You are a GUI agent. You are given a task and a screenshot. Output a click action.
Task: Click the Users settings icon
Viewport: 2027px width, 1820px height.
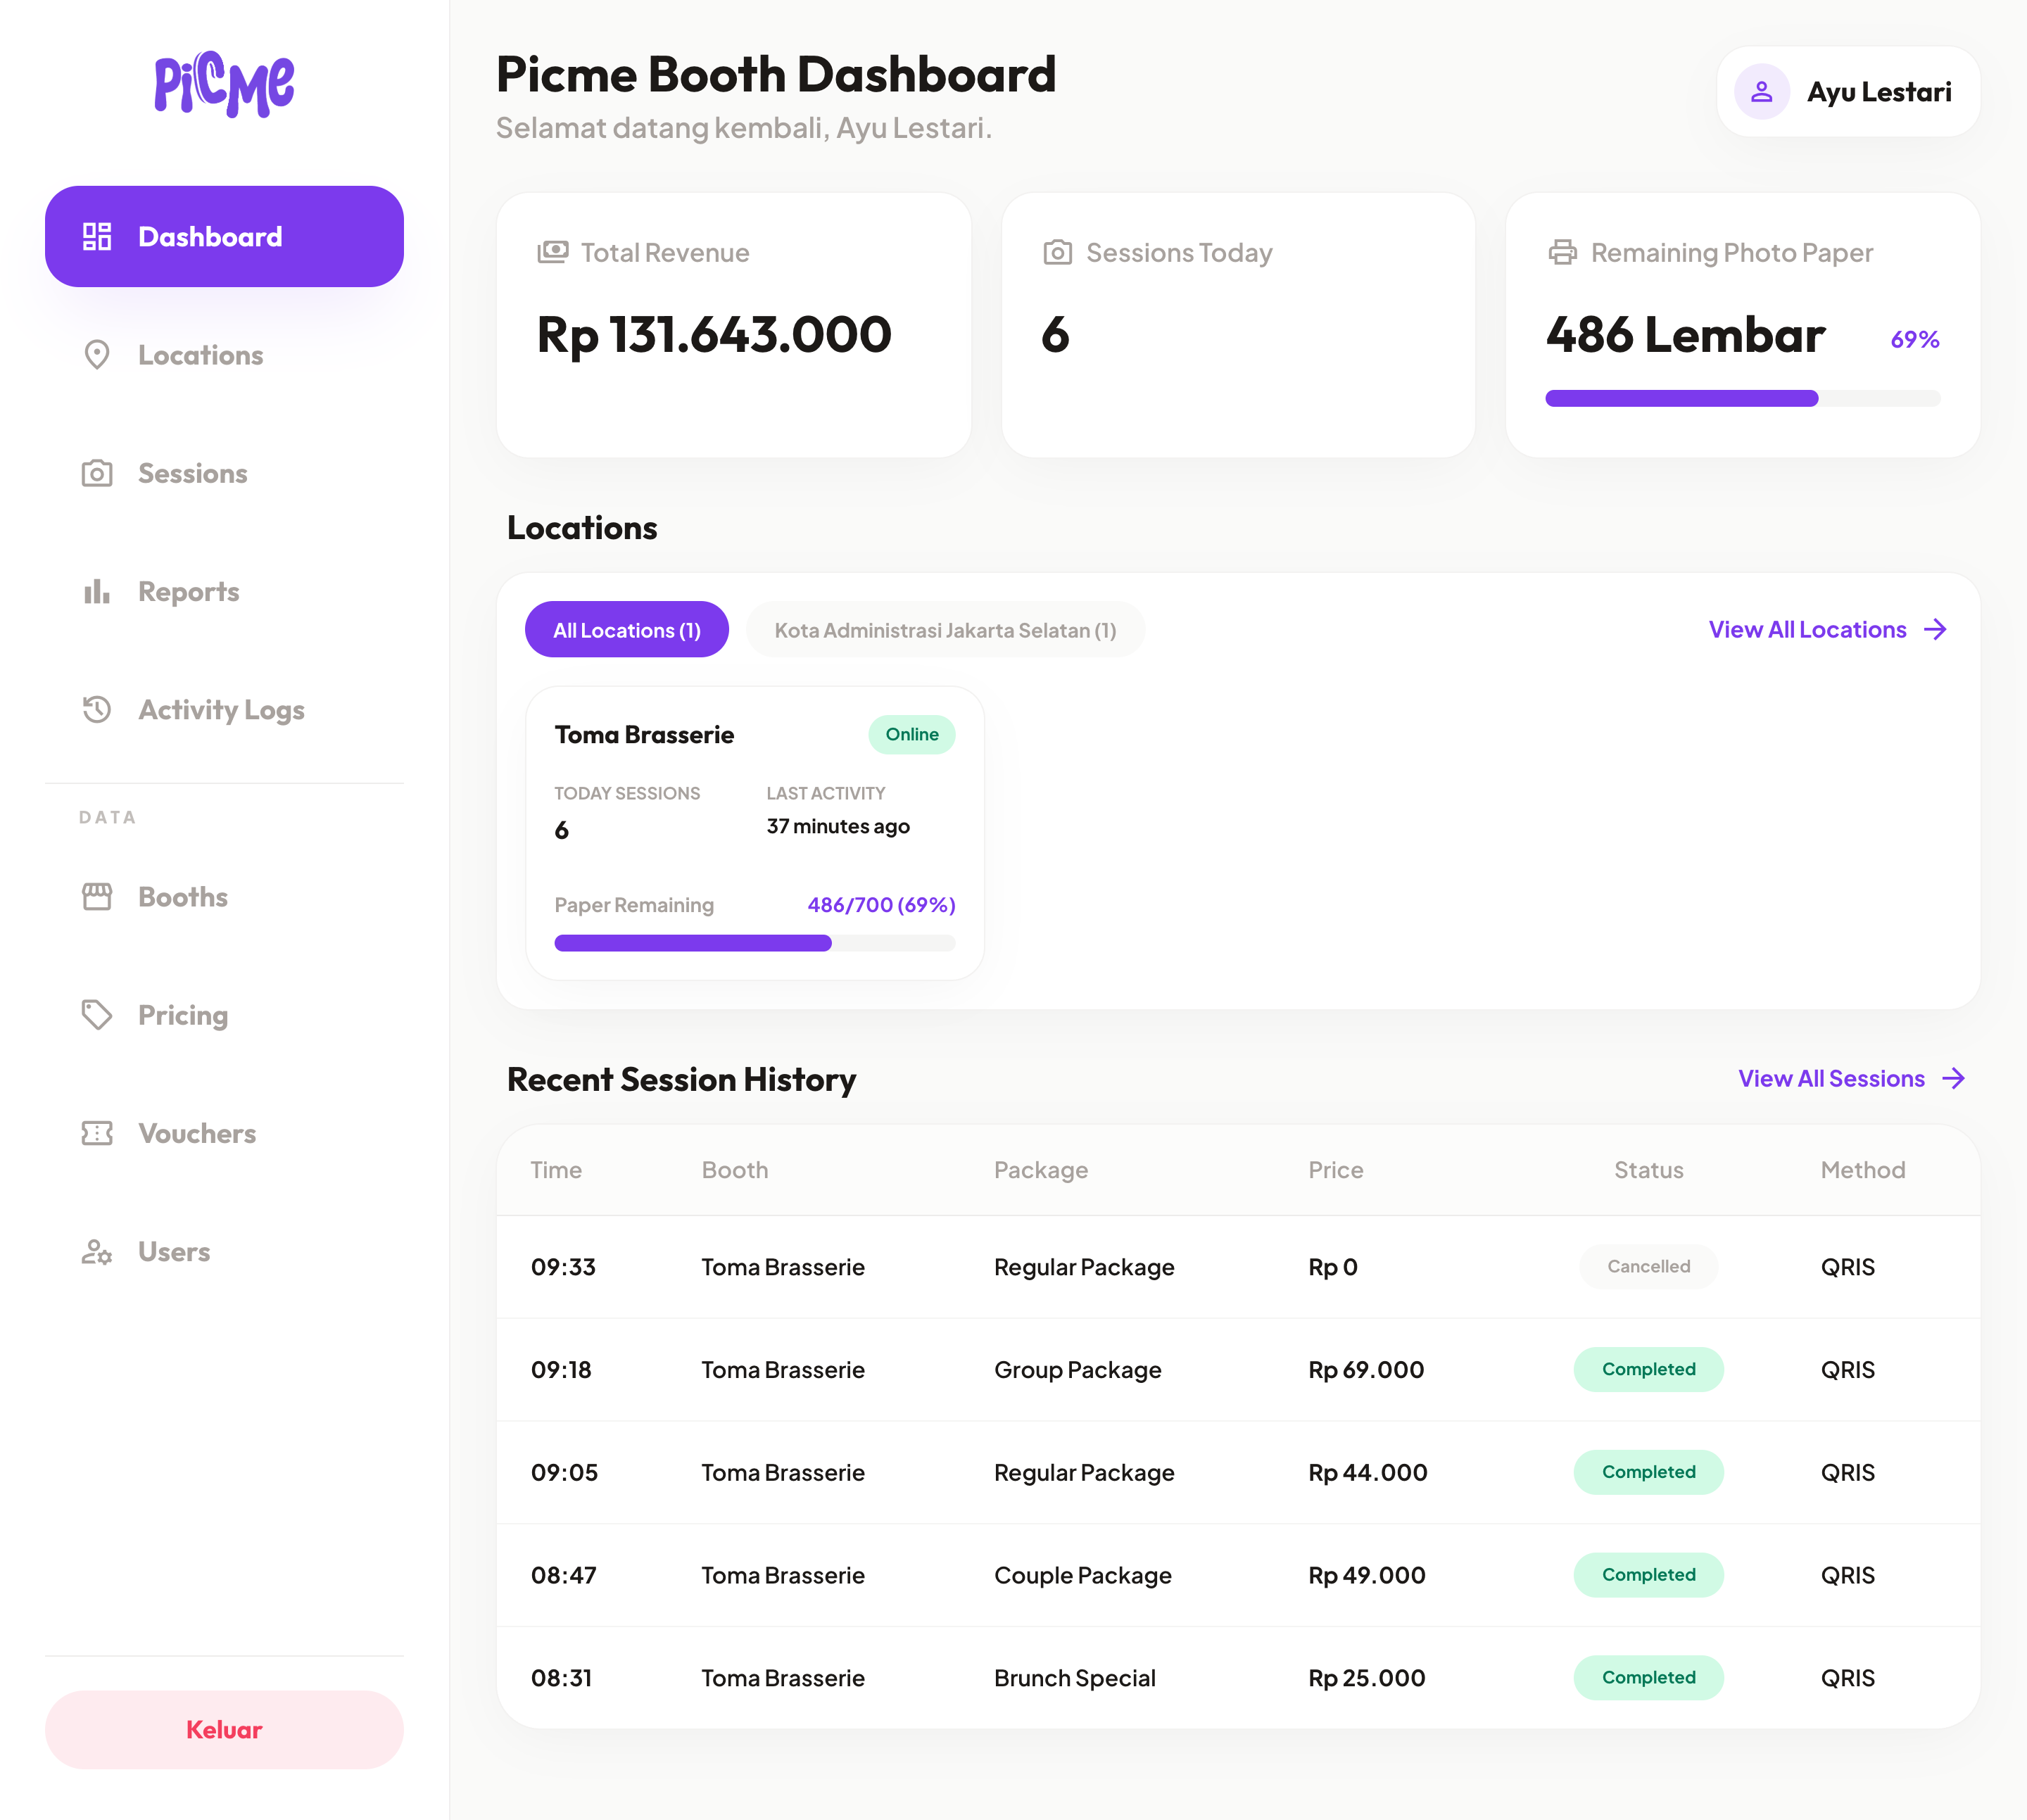(x=97, y=1251)
